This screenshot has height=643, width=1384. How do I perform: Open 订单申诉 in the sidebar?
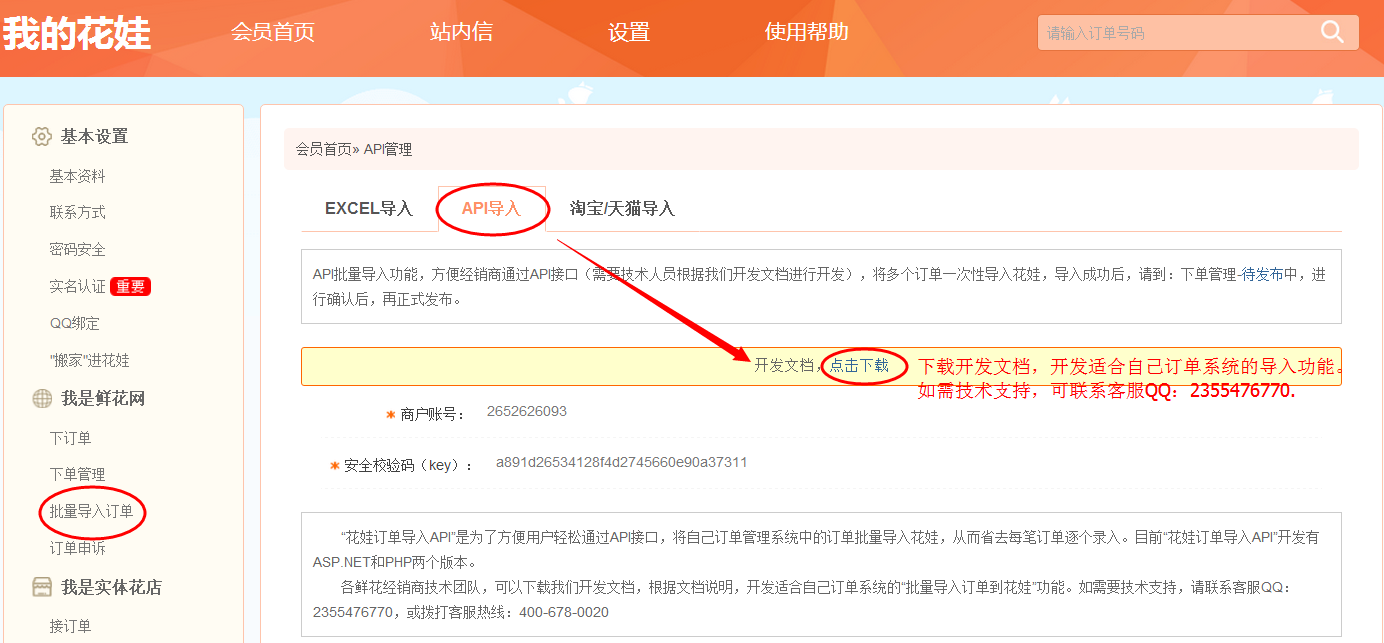click(77, 548)
